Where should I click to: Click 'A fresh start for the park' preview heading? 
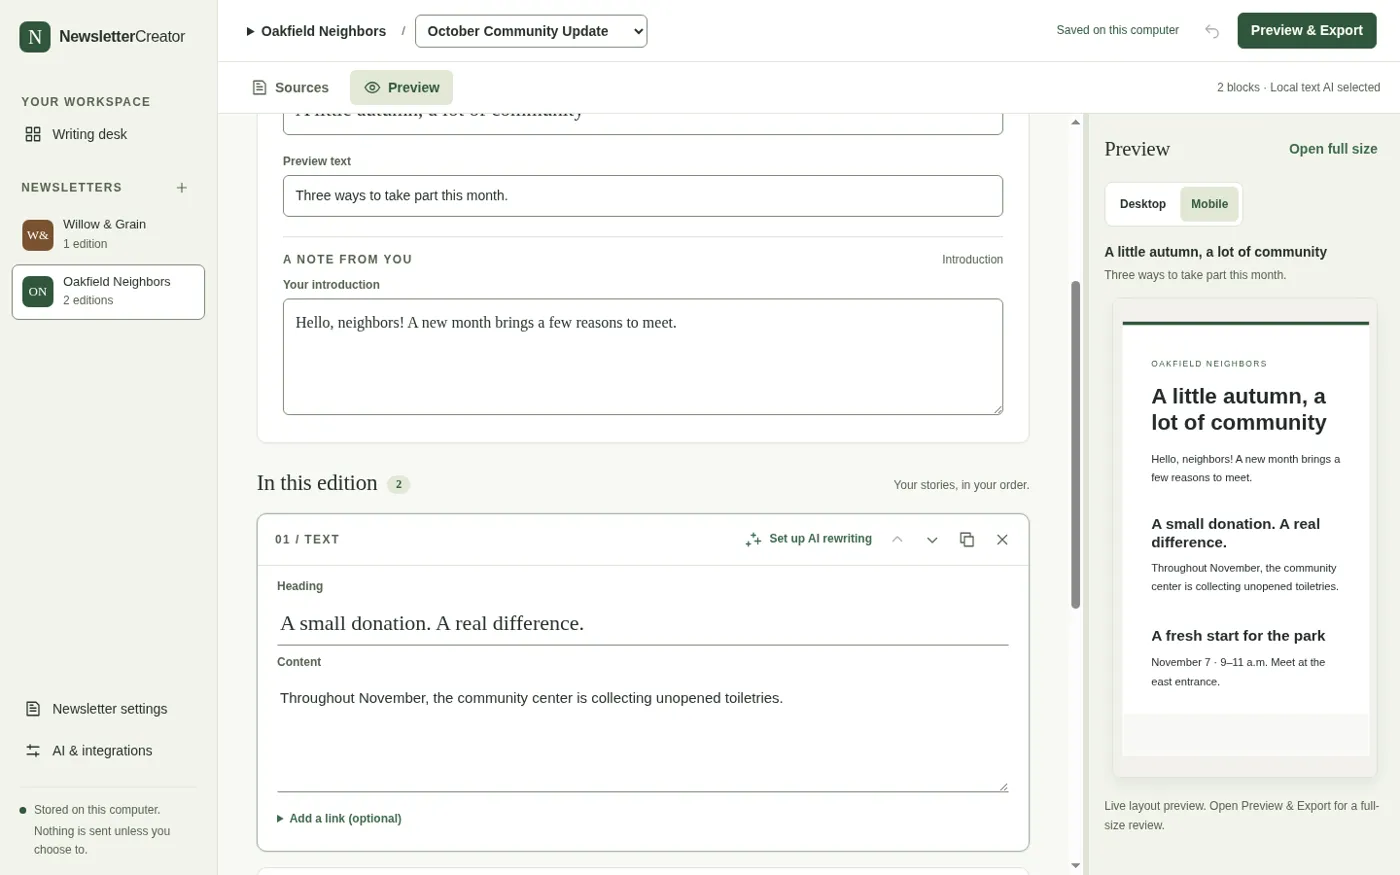(1238, 636)
